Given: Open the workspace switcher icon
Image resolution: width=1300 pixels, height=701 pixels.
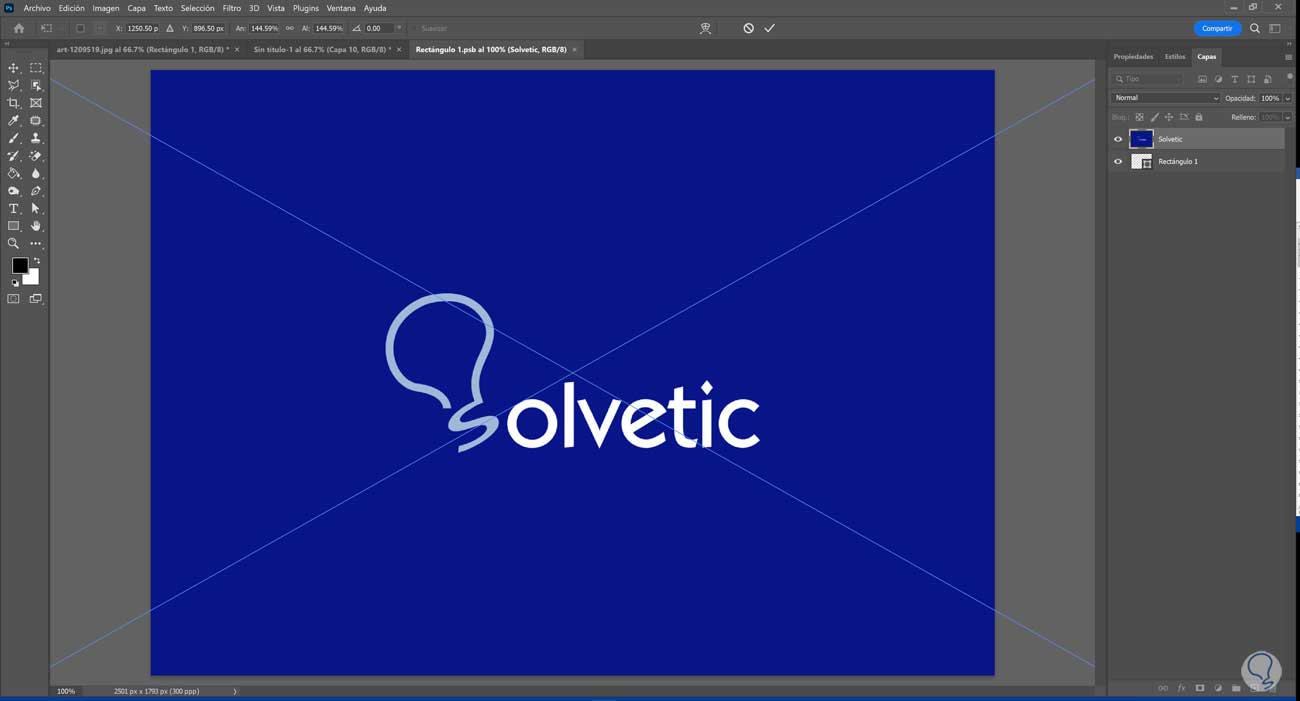Looking at the screenshot, I should click(1275, 28).
